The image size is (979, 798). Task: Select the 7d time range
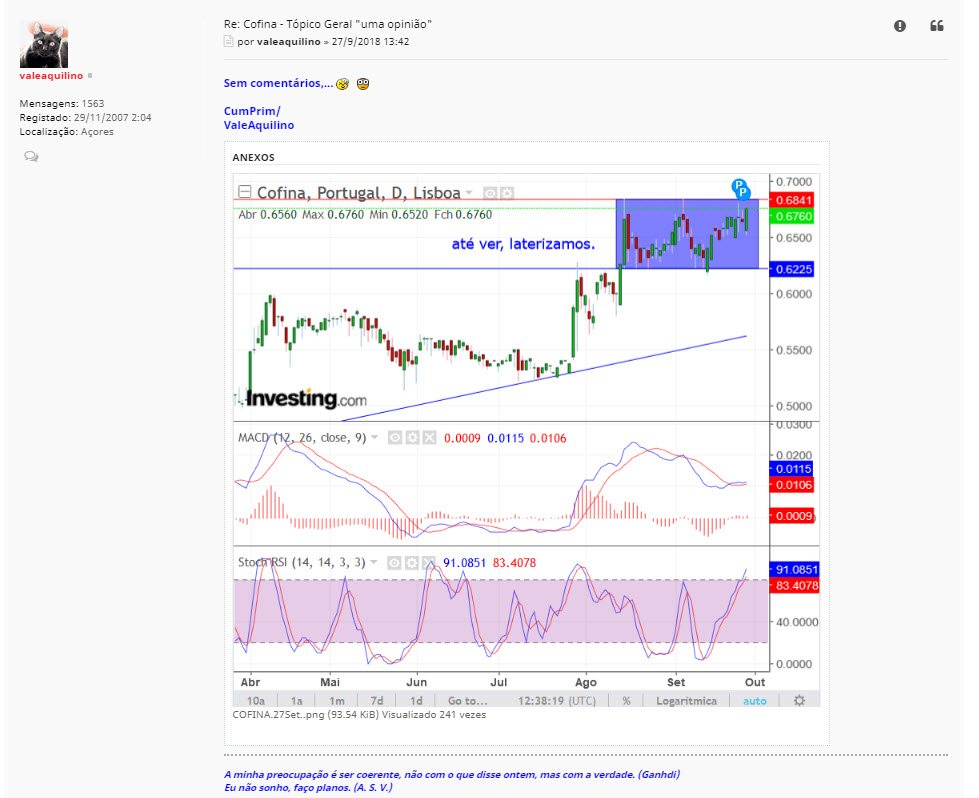coord(376,701)
